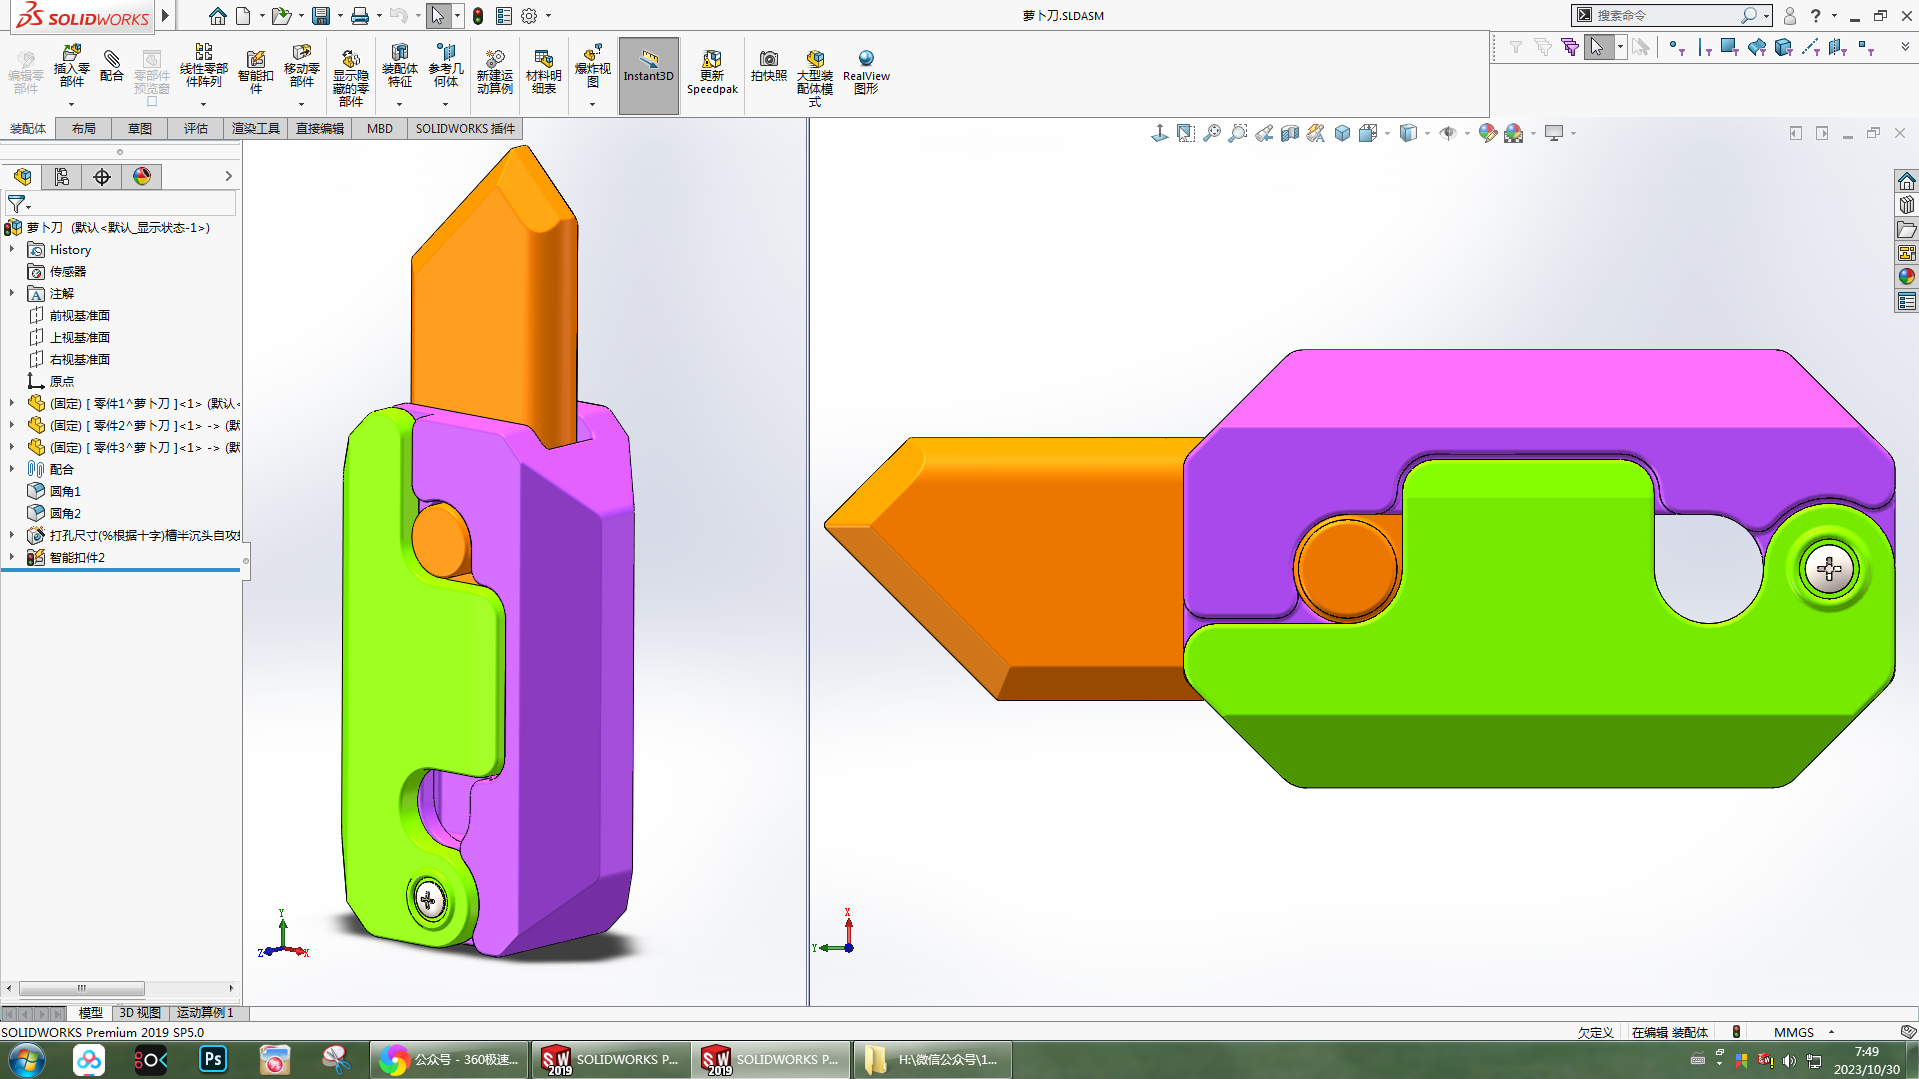Click the Zoom to Fit view icon
The height and width of the screenshot is (1079, 1919).
1185,133
